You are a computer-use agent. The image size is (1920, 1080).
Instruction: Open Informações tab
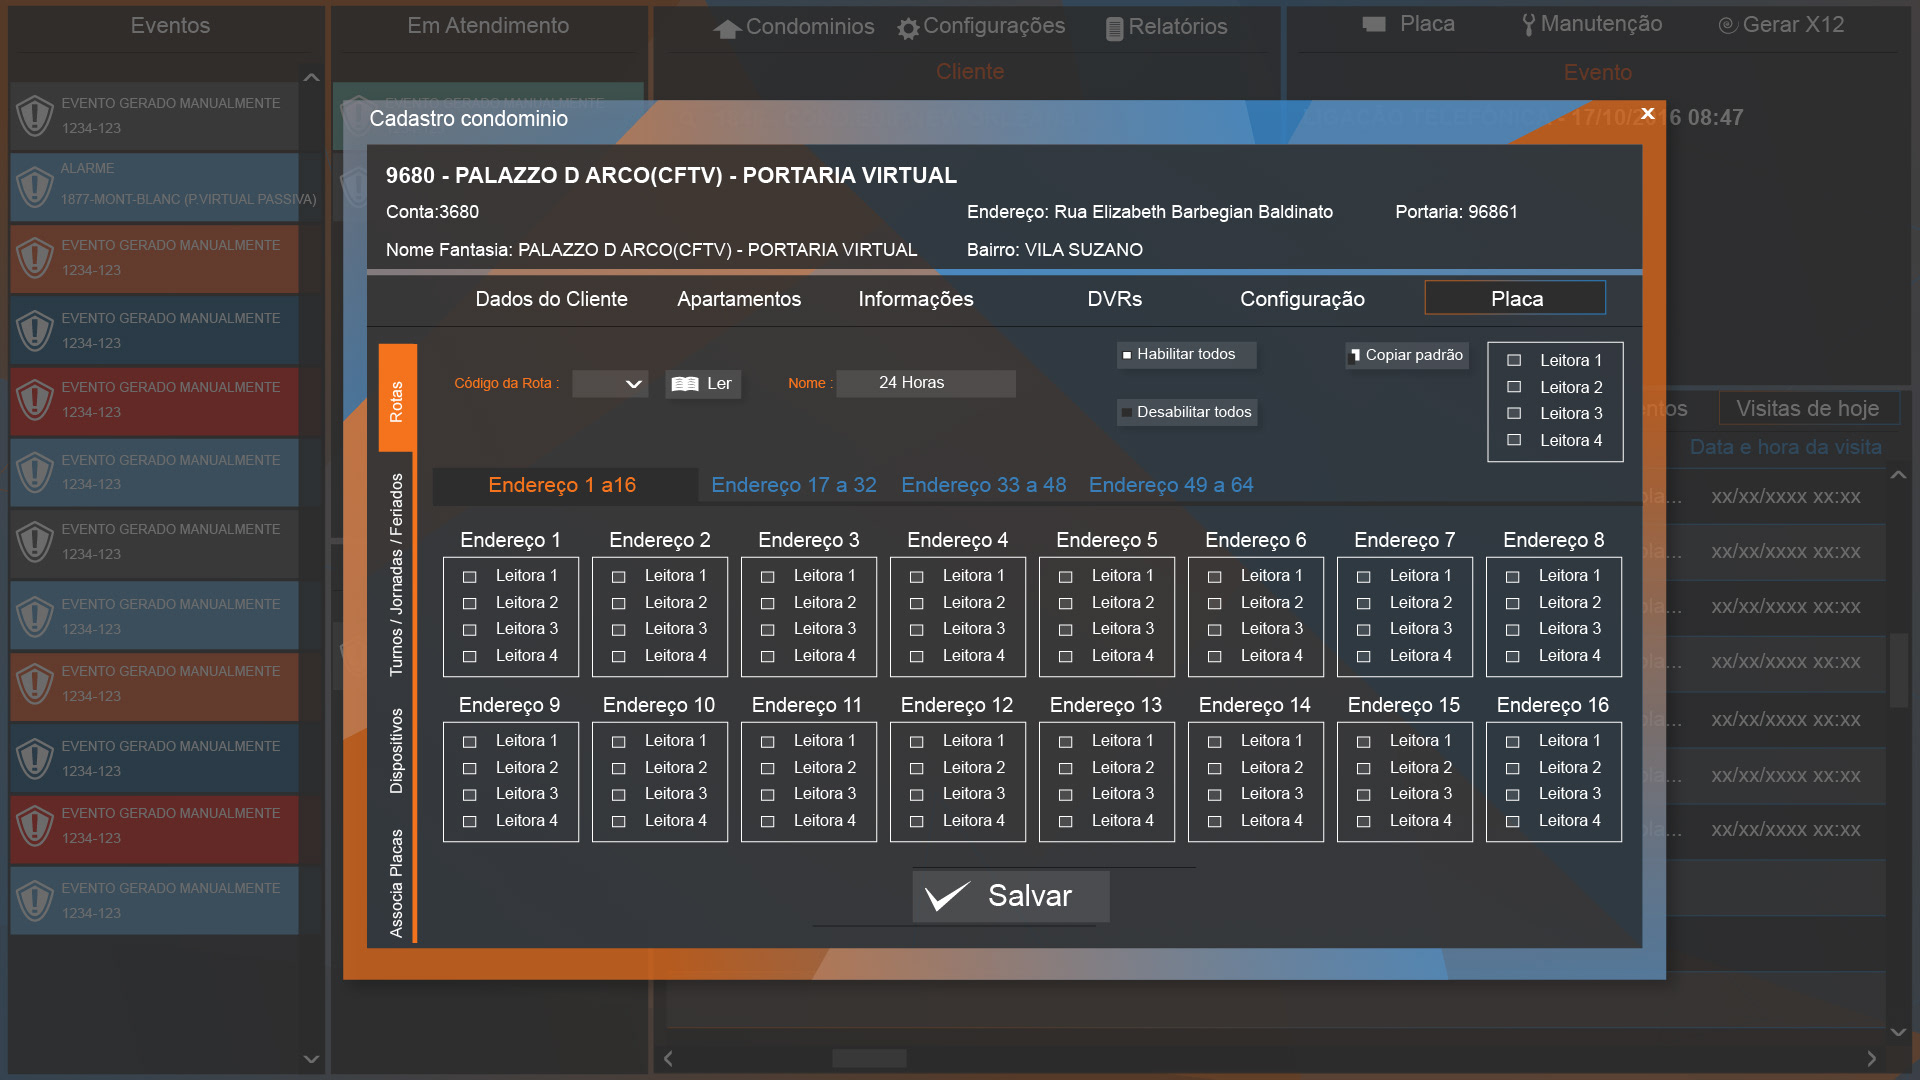pos(915,299)
